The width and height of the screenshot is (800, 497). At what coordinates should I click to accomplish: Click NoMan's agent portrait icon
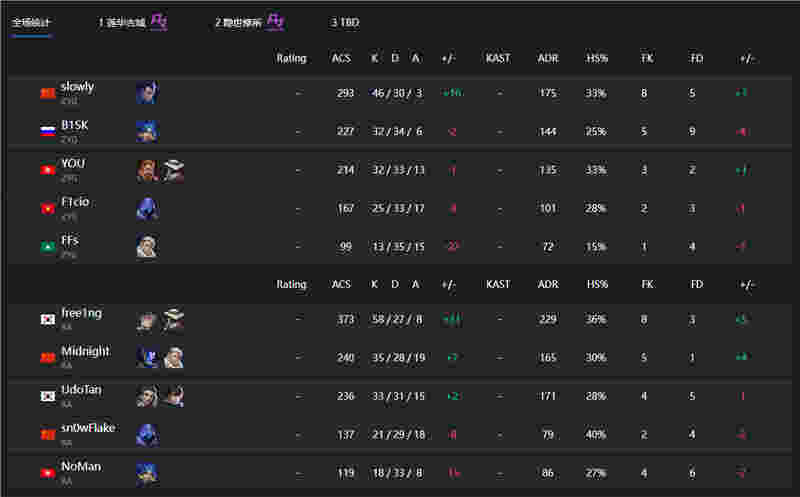[x=146, y=472]
